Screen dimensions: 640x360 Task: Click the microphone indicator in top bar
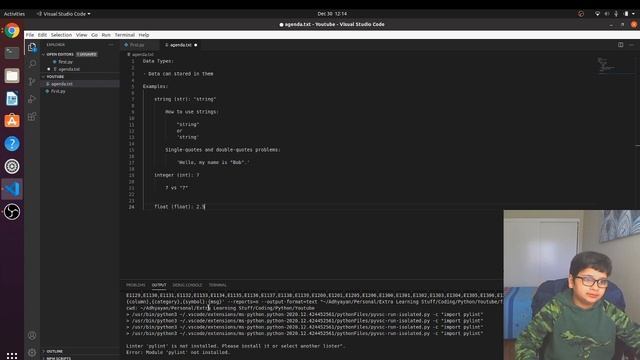[x=616, y=14]
